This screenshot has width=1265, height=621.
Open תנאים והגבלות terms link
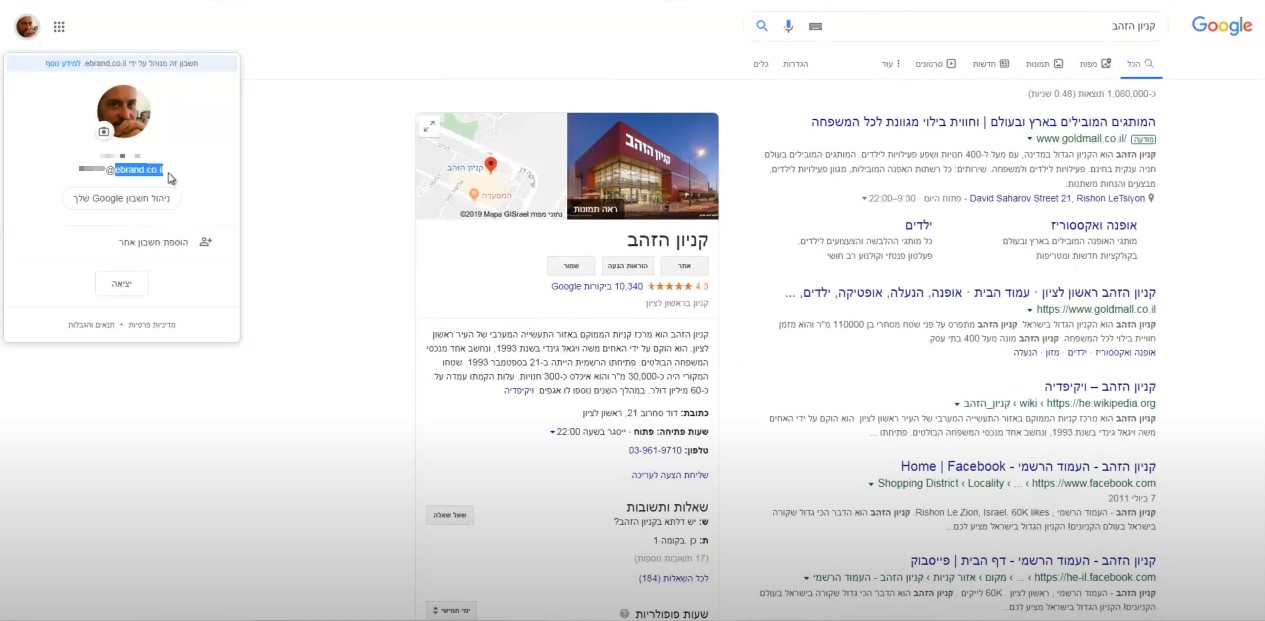click(90, 325)
